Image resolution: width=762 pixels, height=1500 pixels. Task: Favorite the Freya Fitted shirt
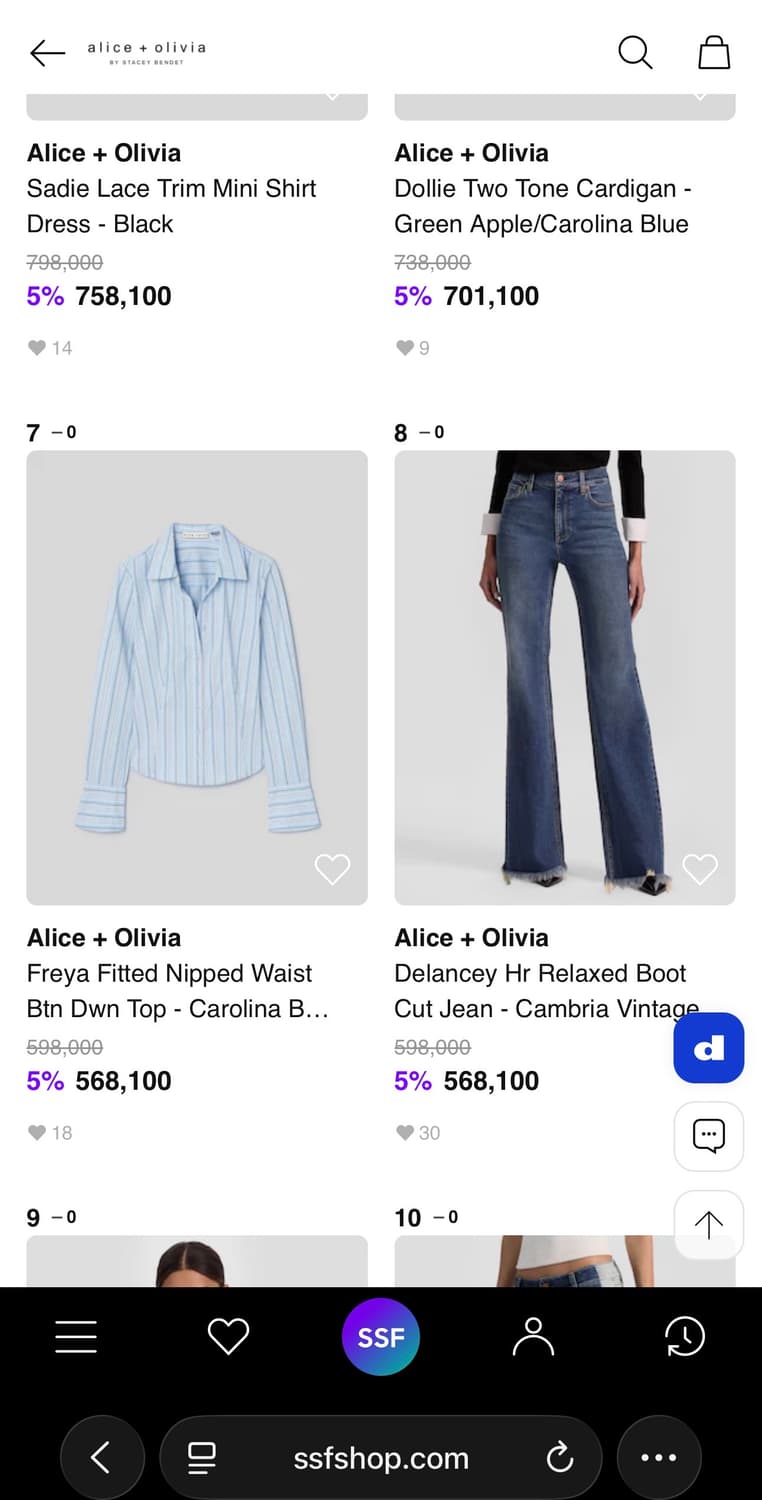click(332, 869)
